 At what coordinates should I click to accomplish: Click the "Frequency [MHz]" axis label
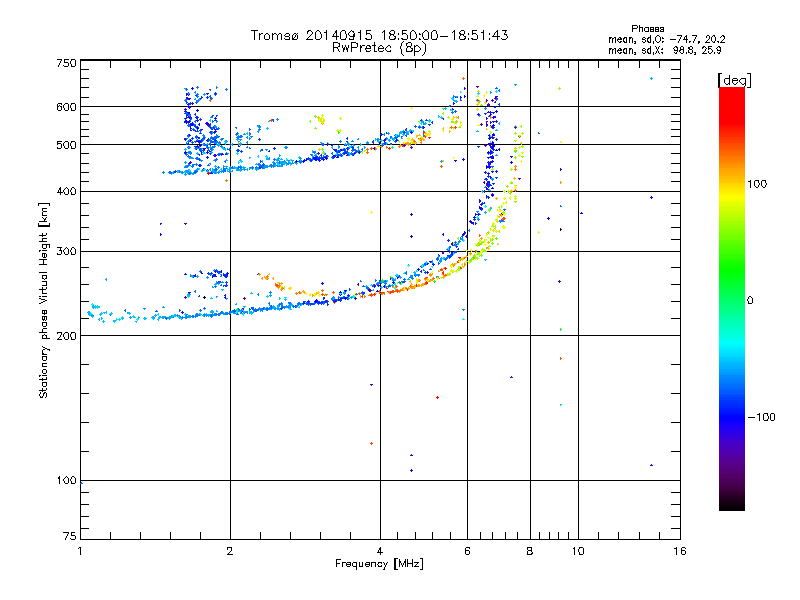(x=379, y=564)
